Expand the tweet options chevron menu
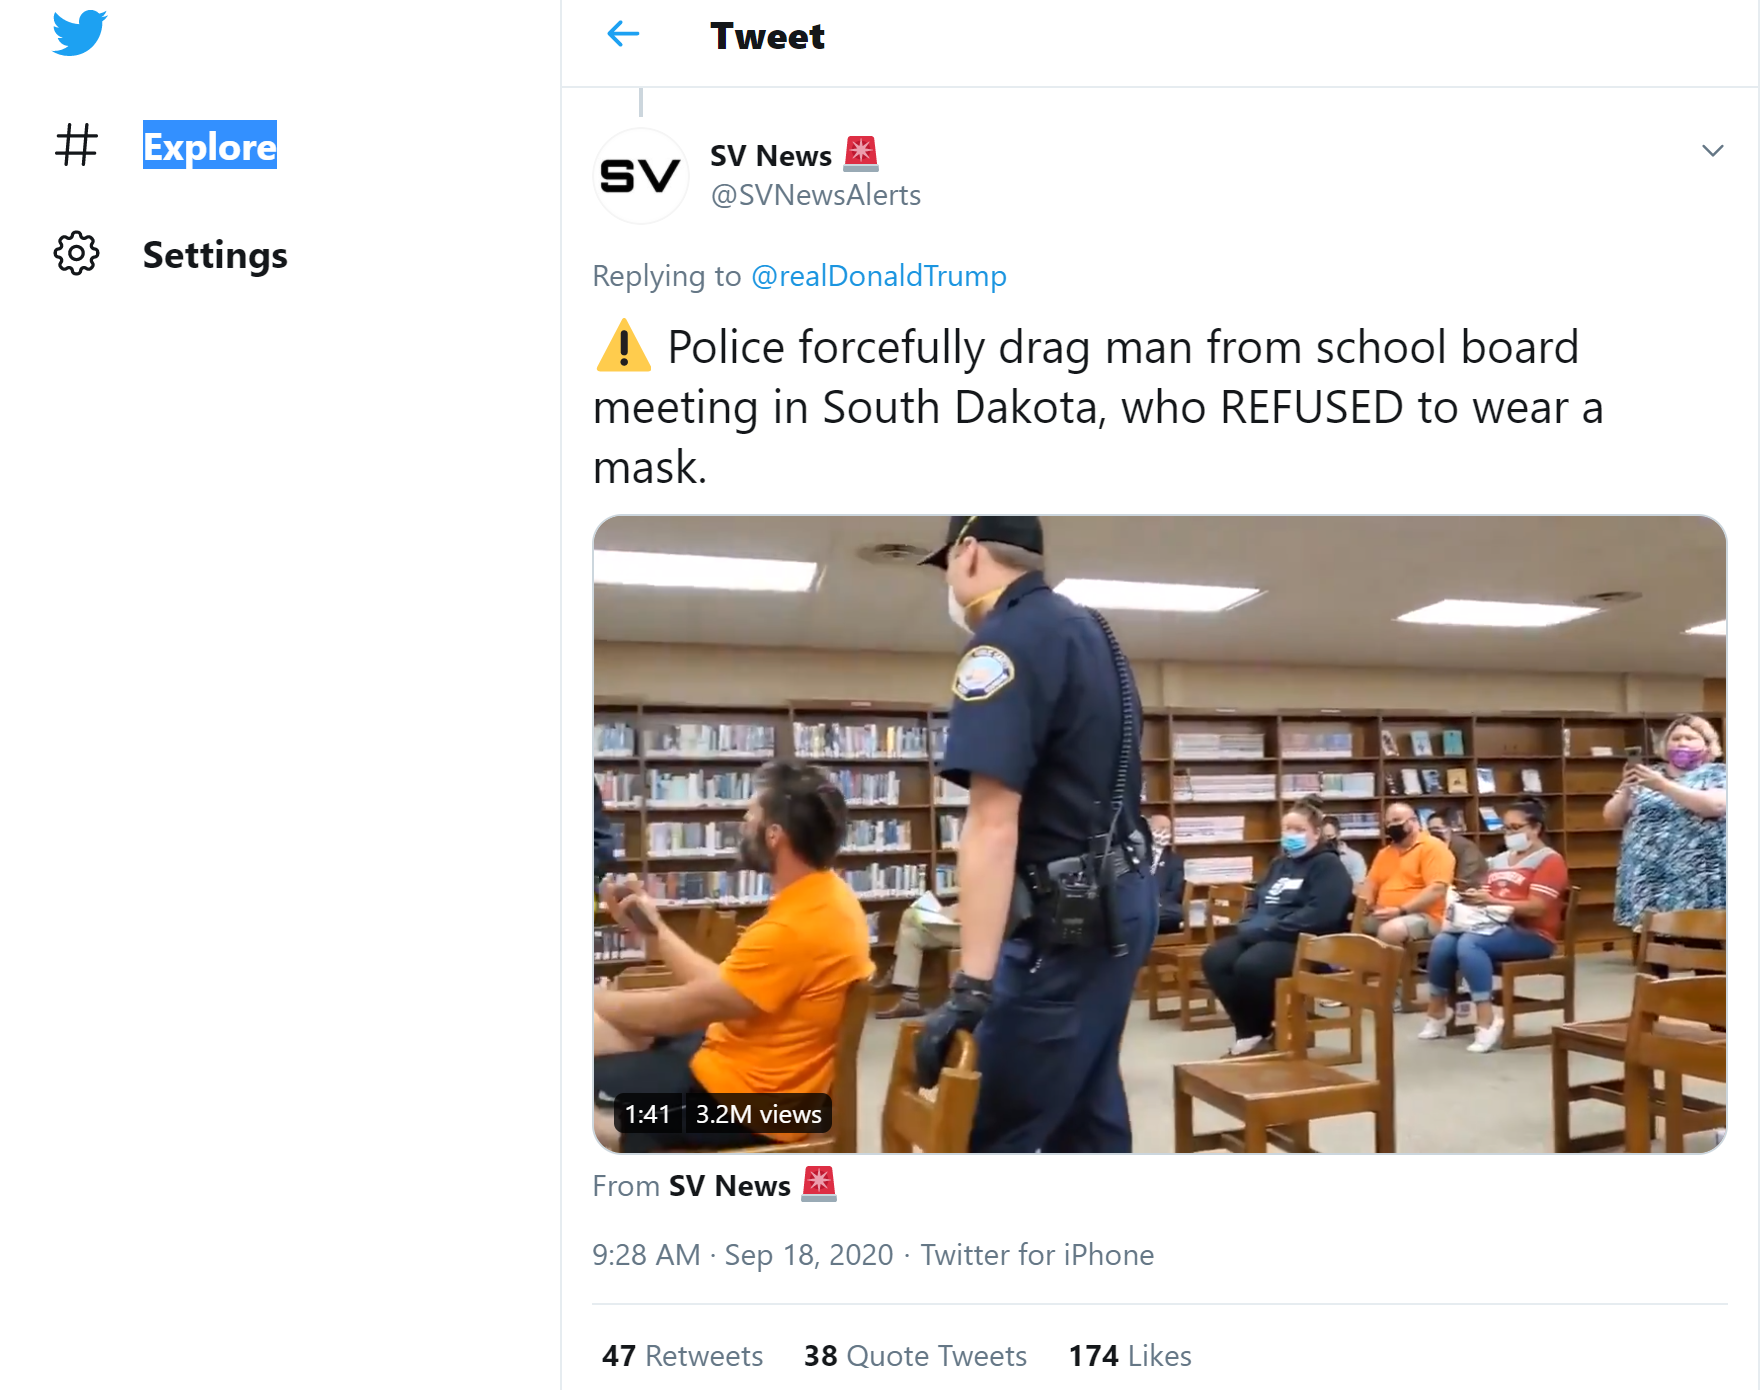The width and height of the screenshot is (1762, 1390). pyautogui.click(x=1712, y=151)
